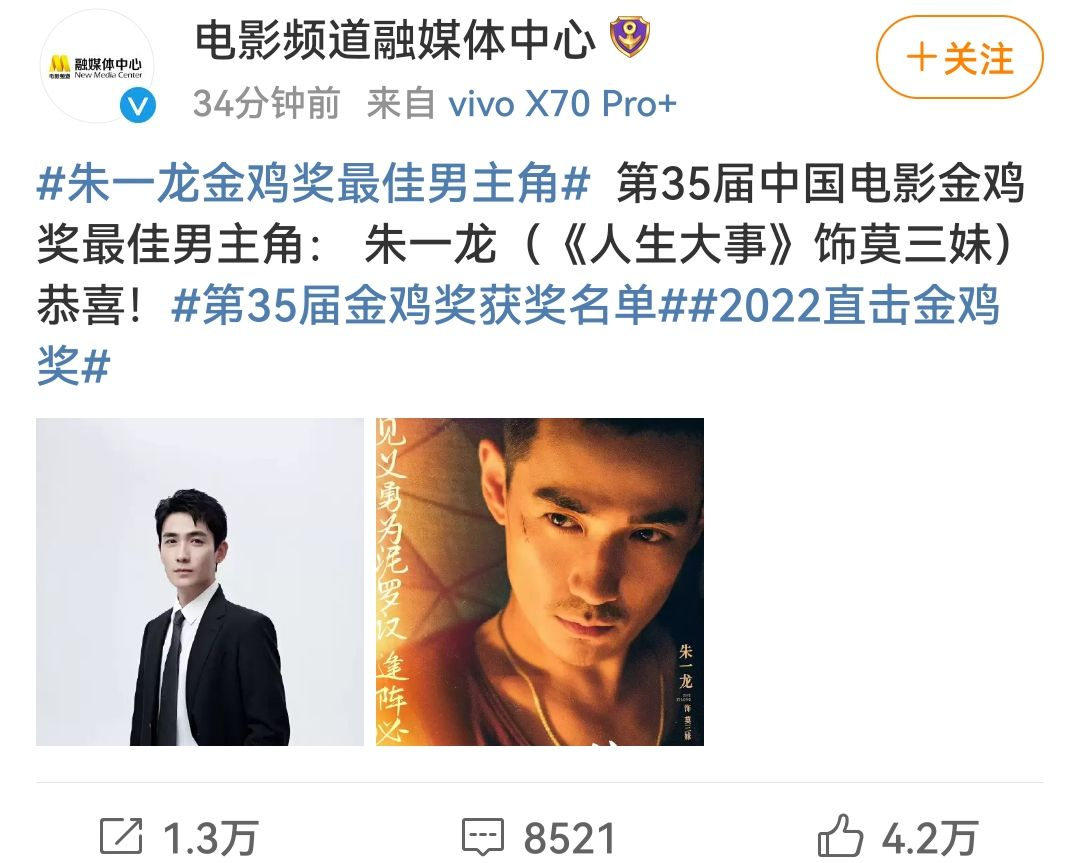Tap the purple anchor membership badge

point(630,37)
